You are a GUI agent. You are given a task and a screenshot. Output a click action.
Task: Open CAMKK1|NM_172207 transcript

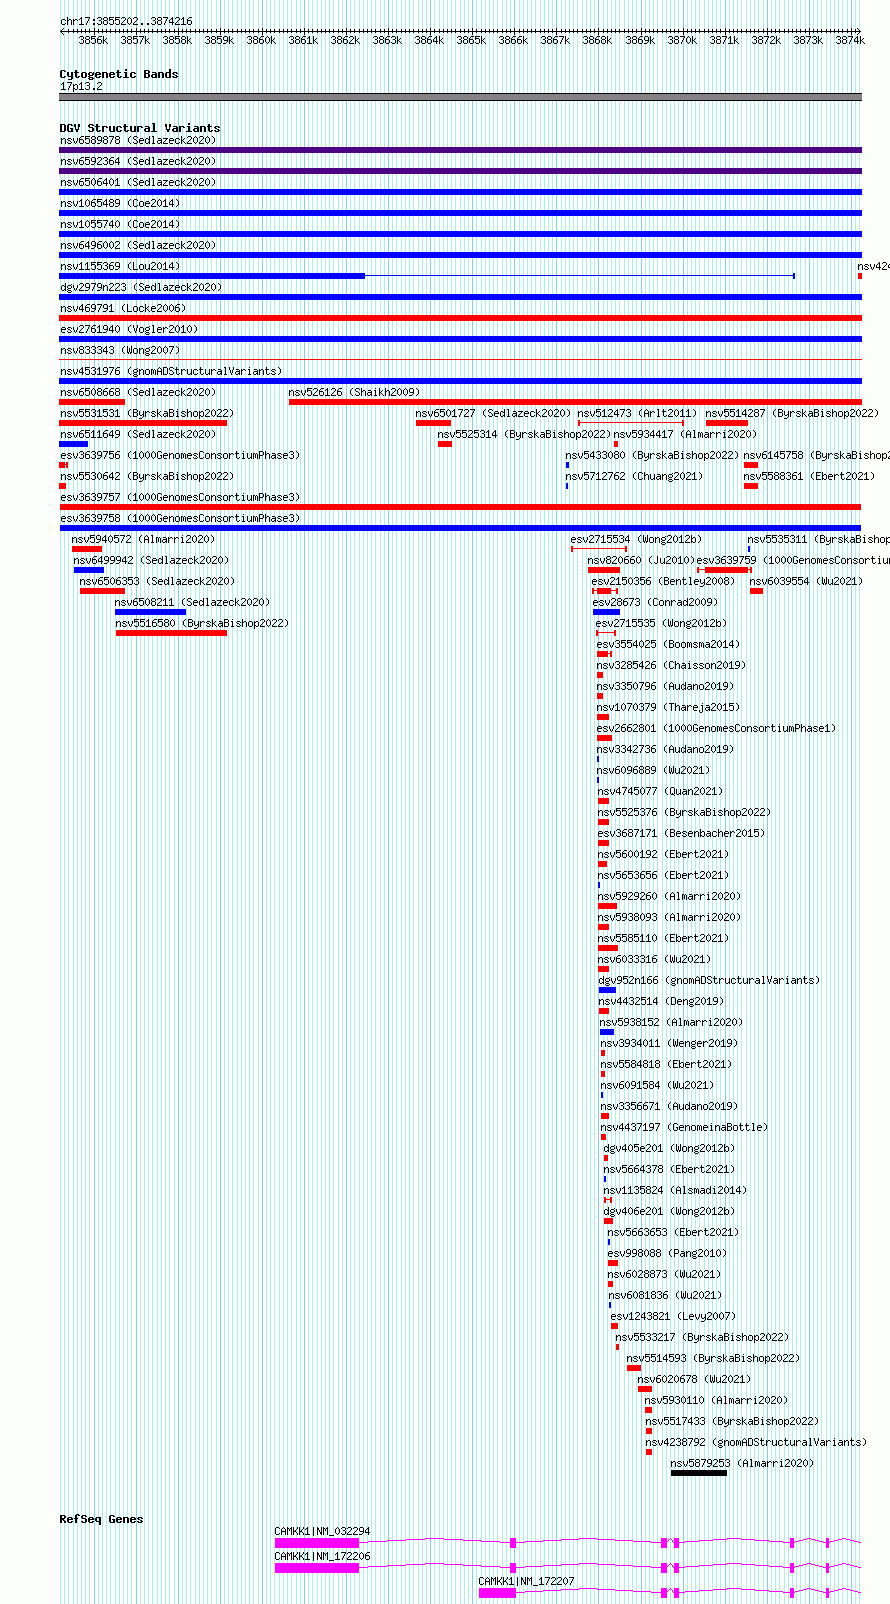coord(526,1581)
